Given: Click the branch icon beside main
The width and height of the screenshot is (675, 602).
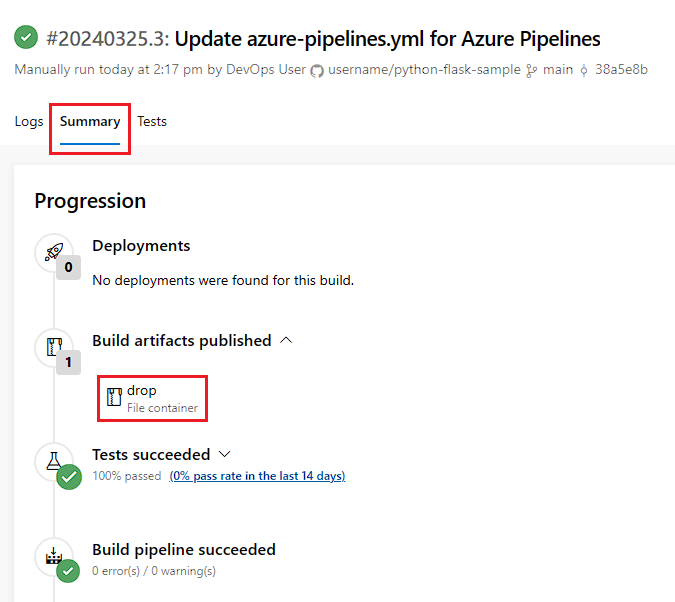Looking at the screenshot, I should [532, 70].
